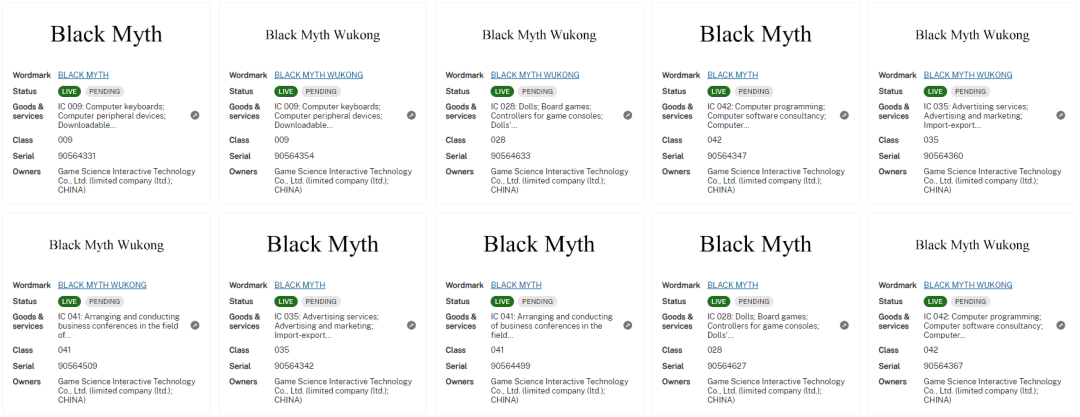Open BLACK MYTH WUKONG link for serial 90564633

pos(535,75)
